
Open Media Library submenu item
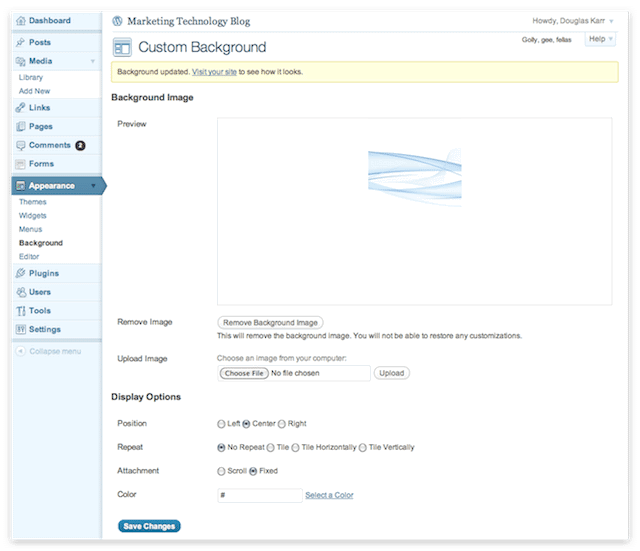pyautogui.click(x=31, y=78)
